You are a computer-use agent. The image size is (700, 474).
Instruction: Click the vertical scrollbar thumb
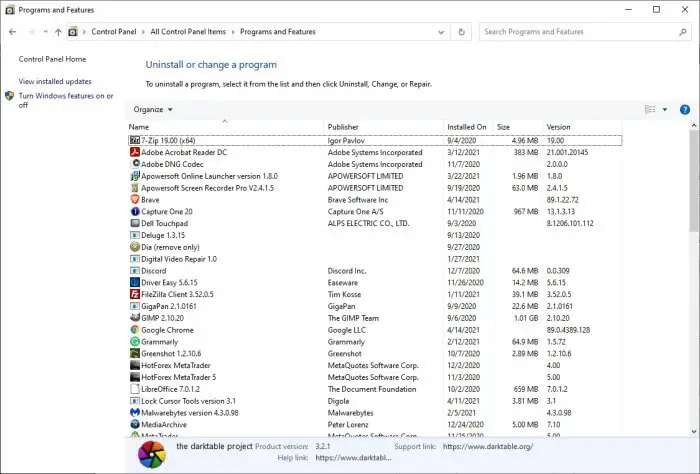pos(693,181)
